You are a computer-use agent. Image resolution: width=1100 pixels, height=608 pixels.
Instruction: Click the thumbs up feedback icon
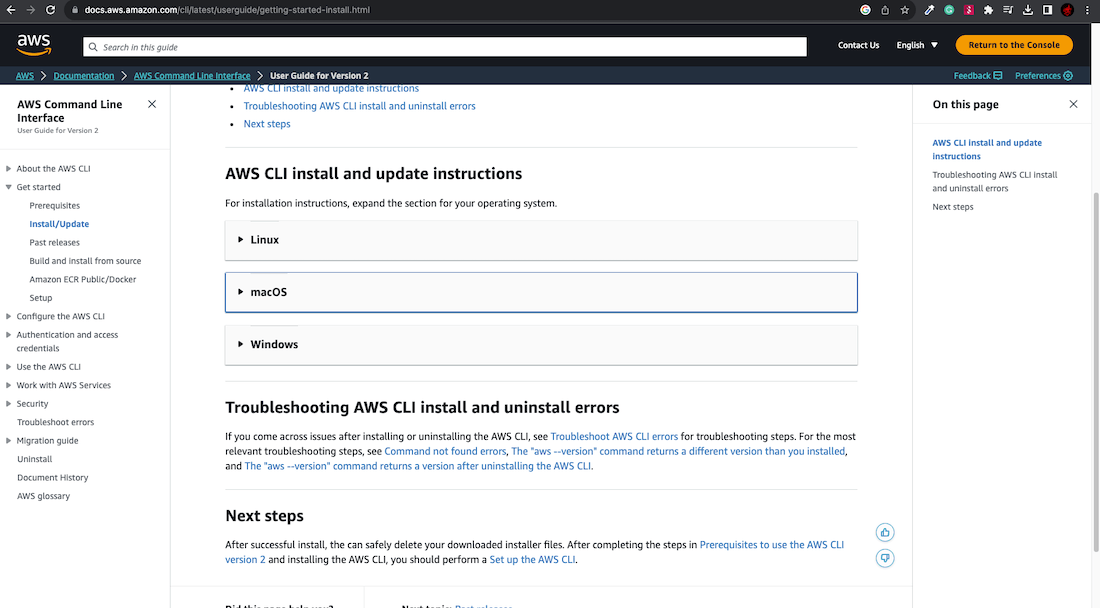click(885, 532)
